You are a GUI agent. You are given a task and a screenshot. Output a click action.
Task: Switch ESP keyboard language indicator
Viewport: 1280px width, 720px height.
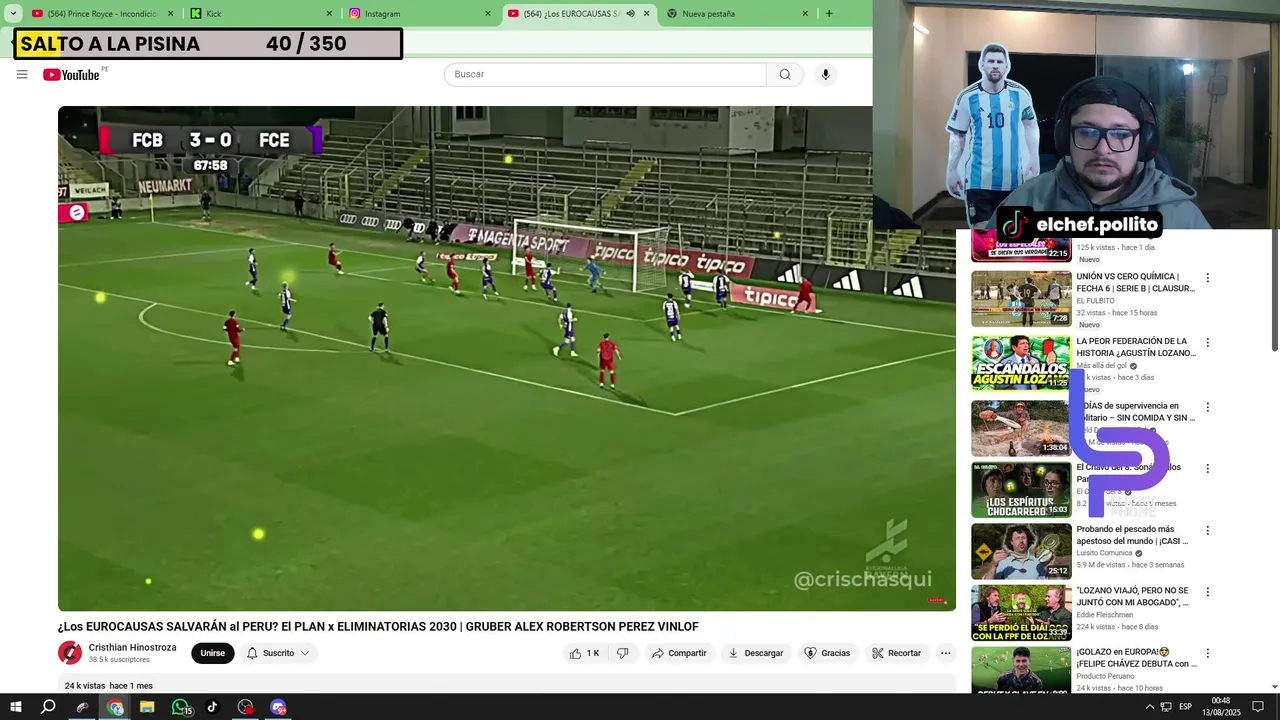tap(1186, 707)
